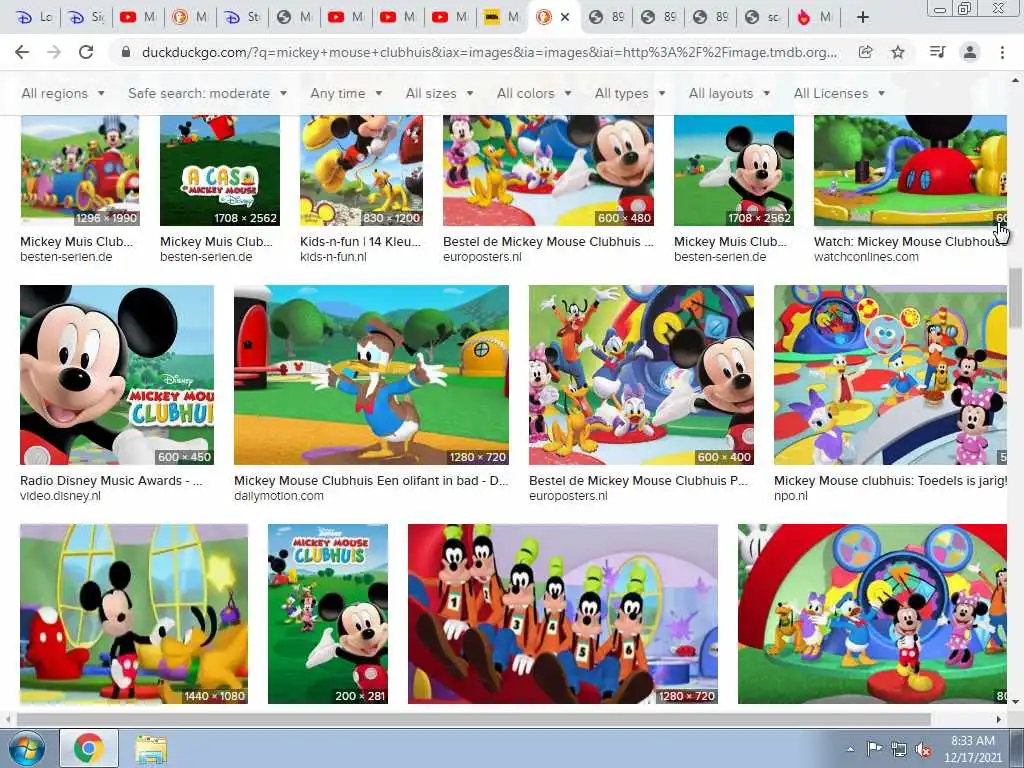Reload the page with the refresh icon
This screenshot has width=1024, height=768.
(86, 52)
